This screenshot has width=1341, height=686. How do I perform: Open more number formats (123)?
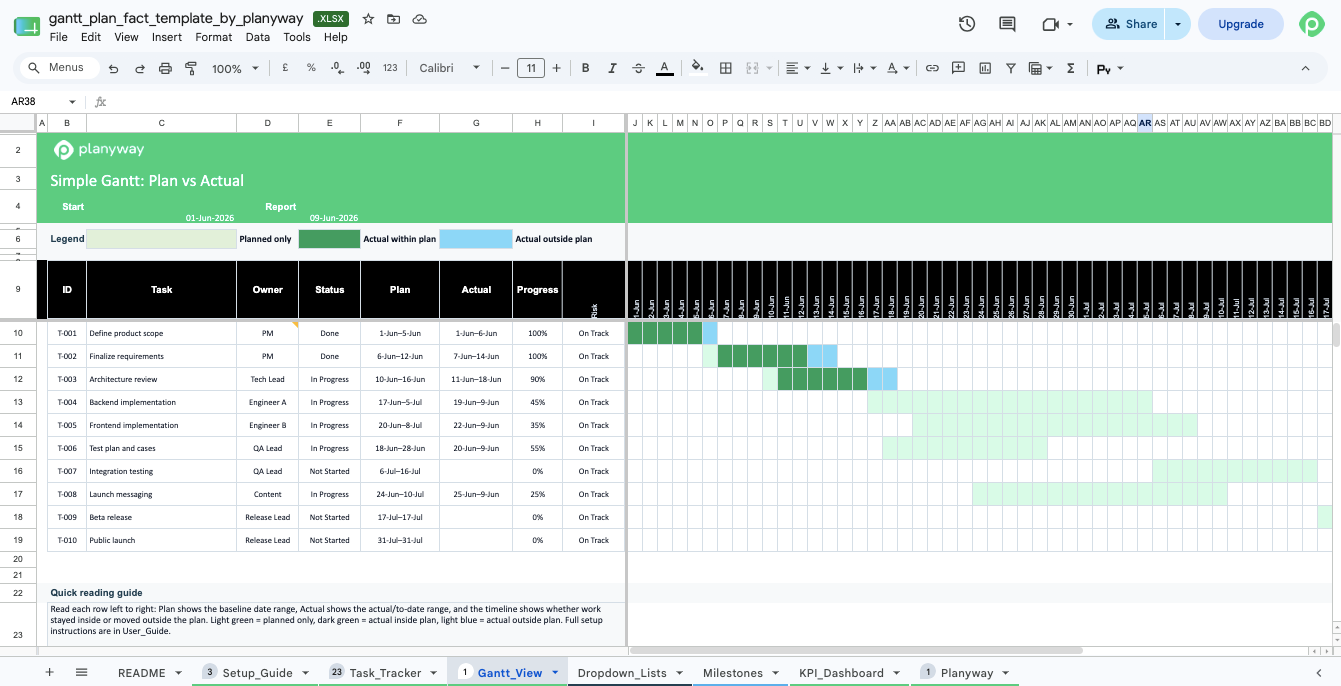point(390,68)
